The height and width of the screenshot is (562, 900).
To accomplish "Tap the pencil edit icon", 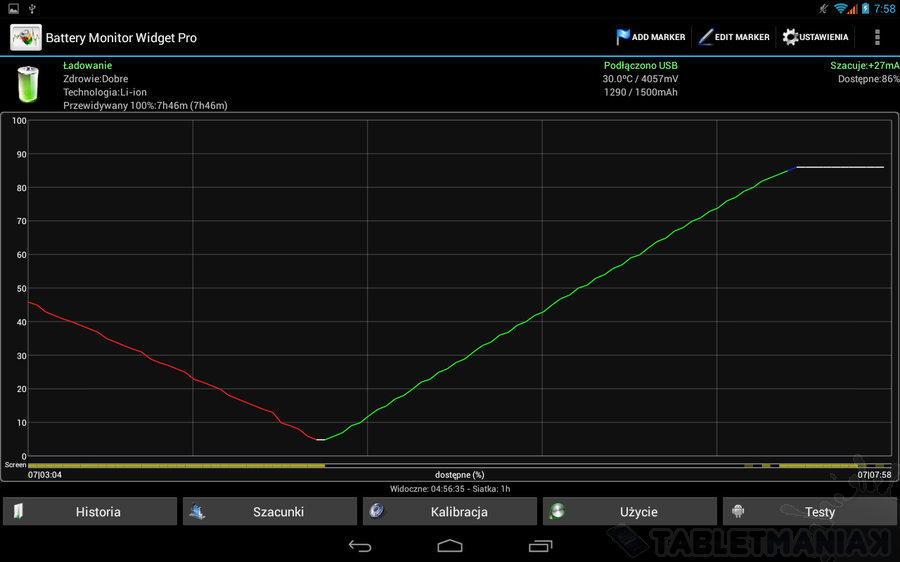I will (x=705, y=37).
